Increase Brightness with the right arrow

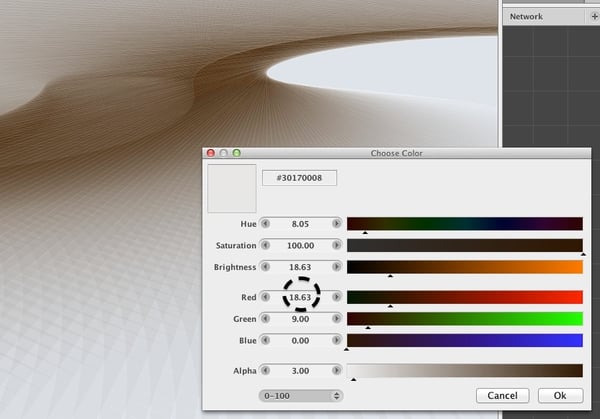click(x=336, y=267)
